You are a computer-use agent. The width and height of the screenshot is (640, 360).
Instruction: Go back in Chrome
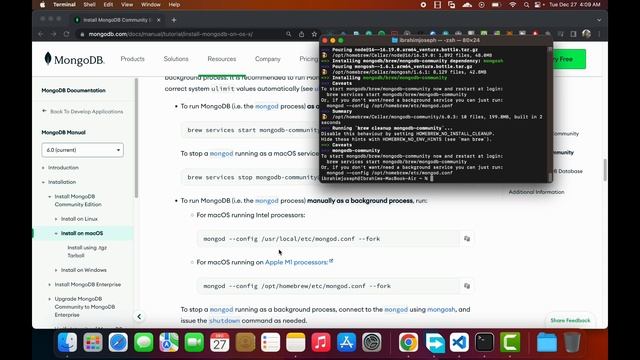[x=41, y=34]
